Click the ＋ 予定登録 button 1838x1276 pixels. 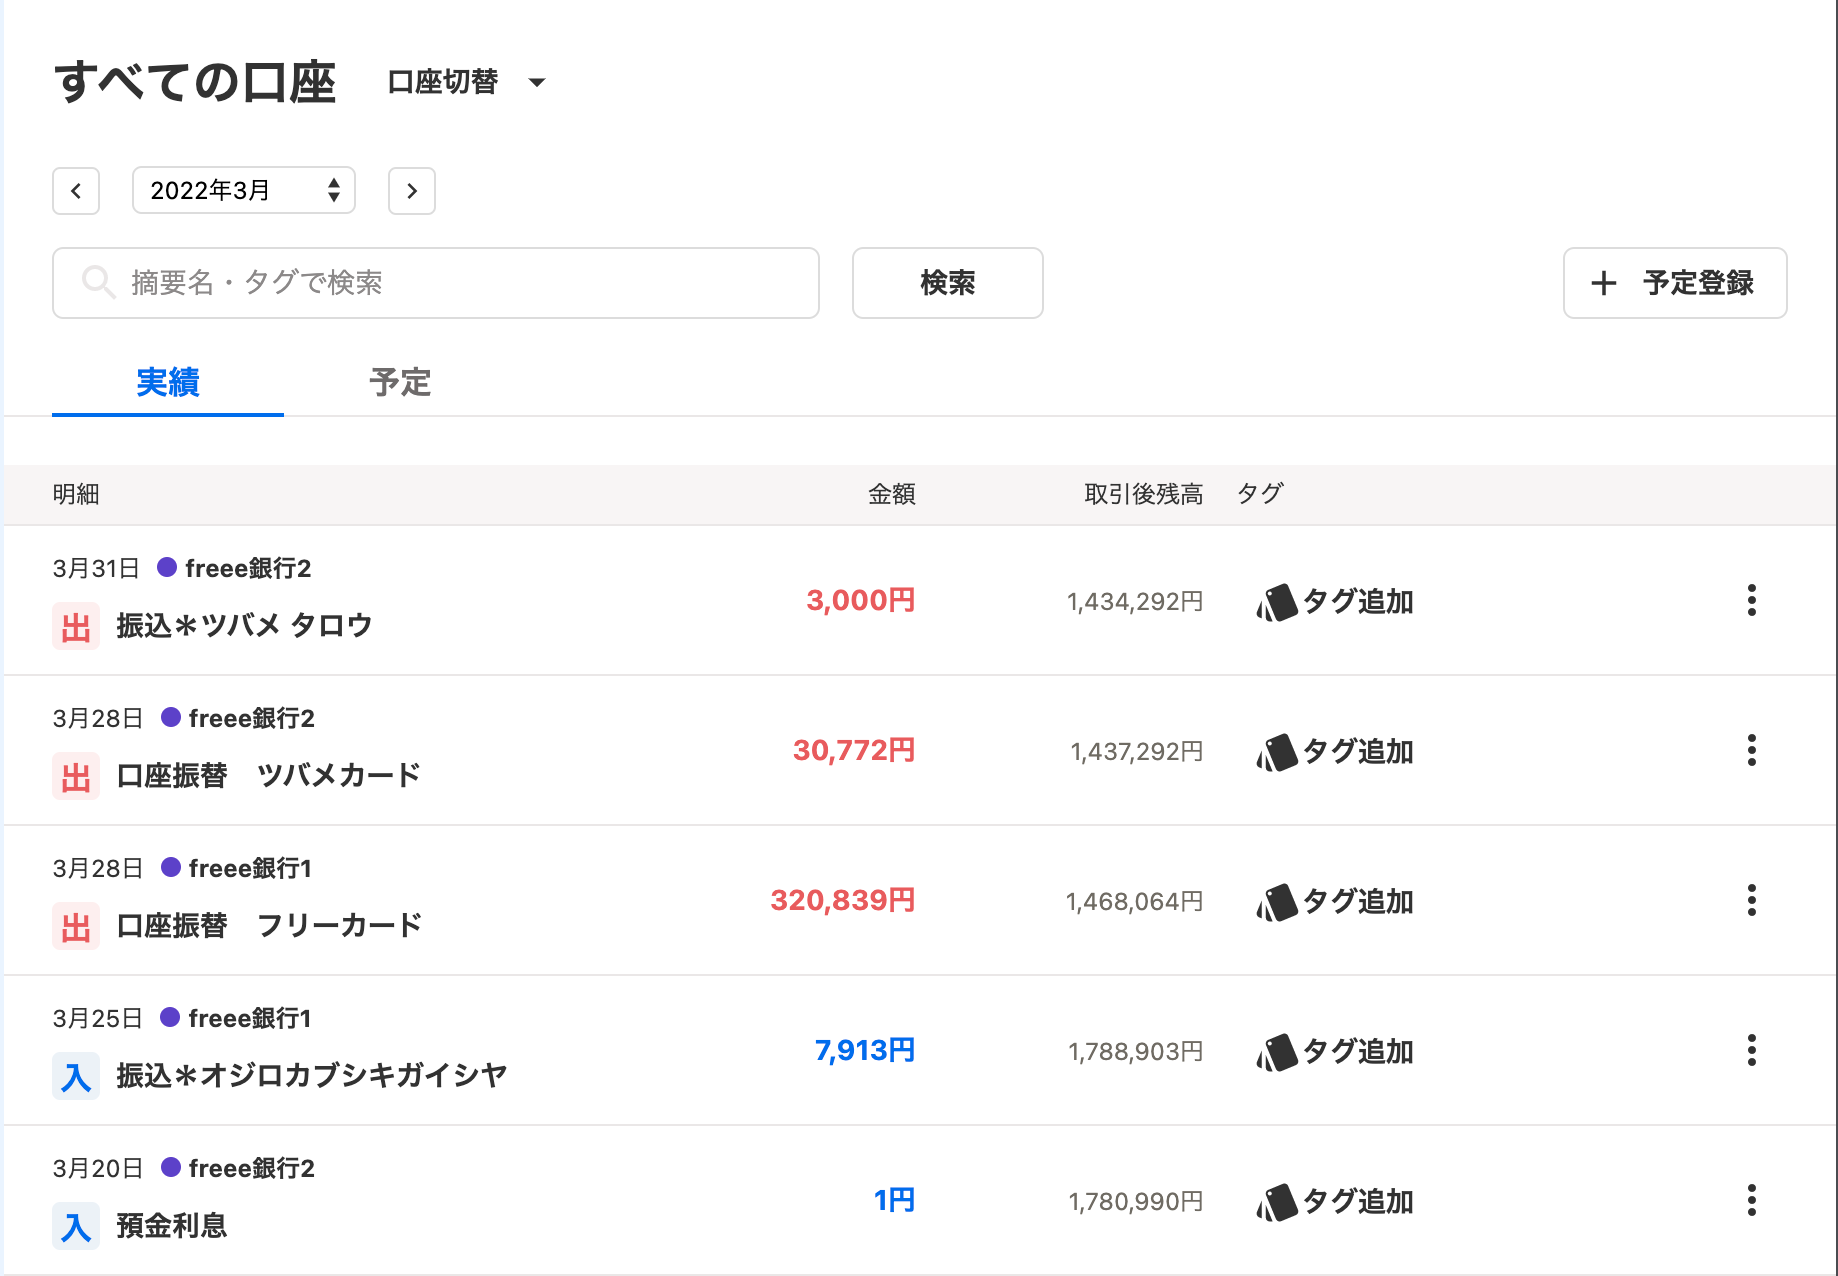1675,283
